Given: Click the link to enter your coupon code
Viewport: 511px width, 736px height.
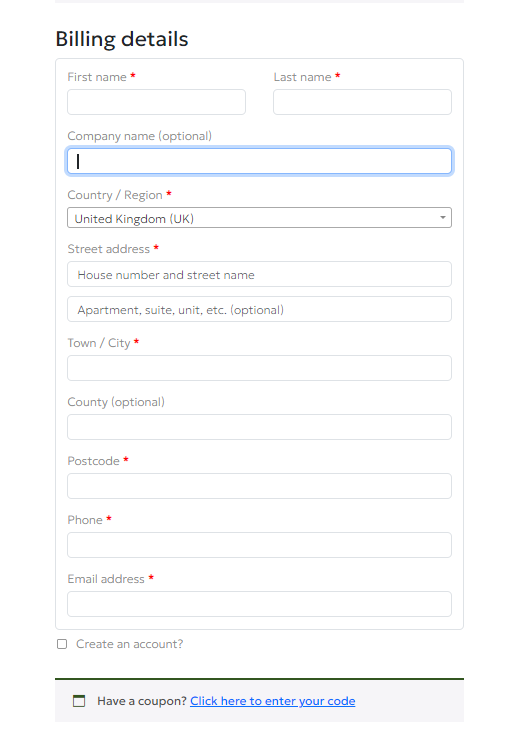Looking at the screenshot, I should [x=273, y=701].
